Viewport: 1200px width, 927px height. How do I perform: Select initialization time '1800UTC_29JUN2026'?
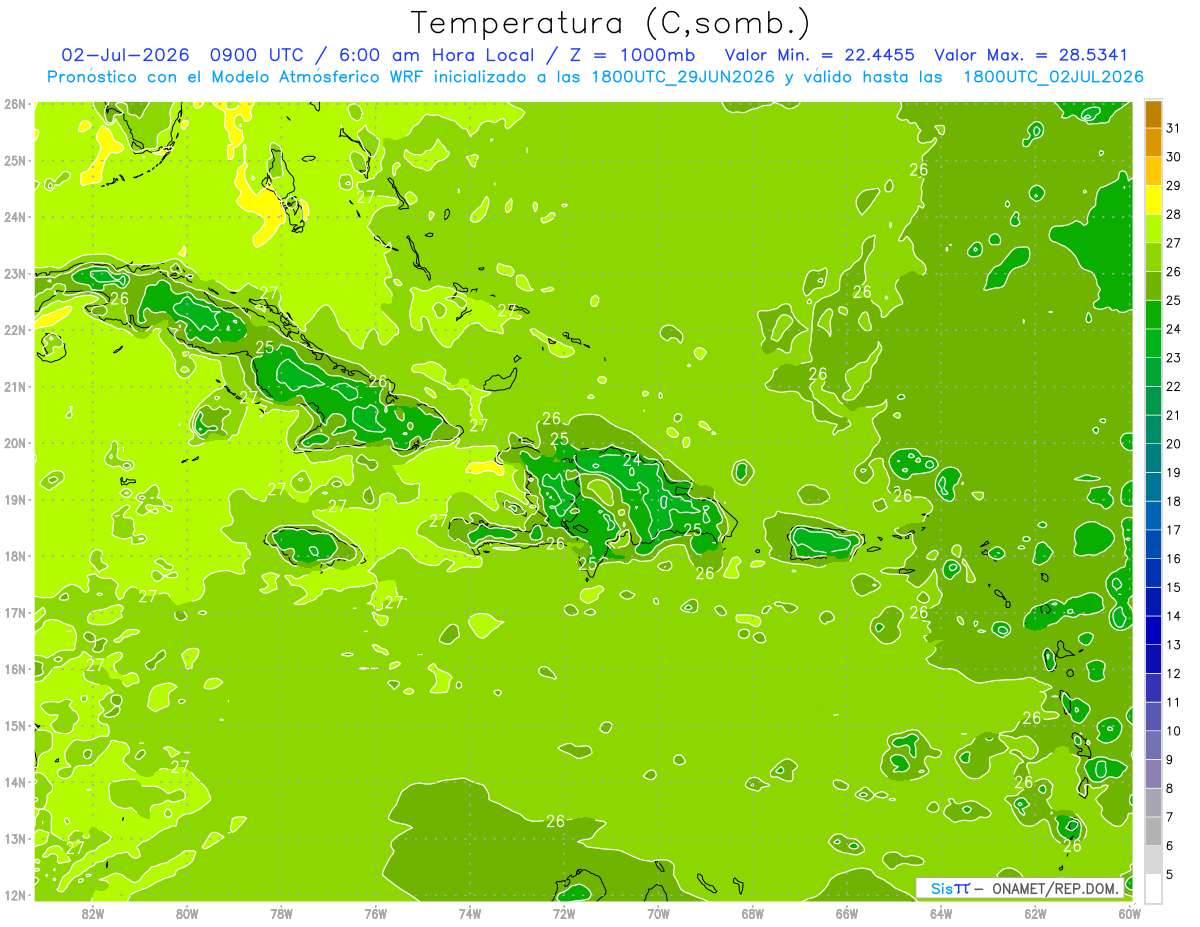click(x=681, y=77)
